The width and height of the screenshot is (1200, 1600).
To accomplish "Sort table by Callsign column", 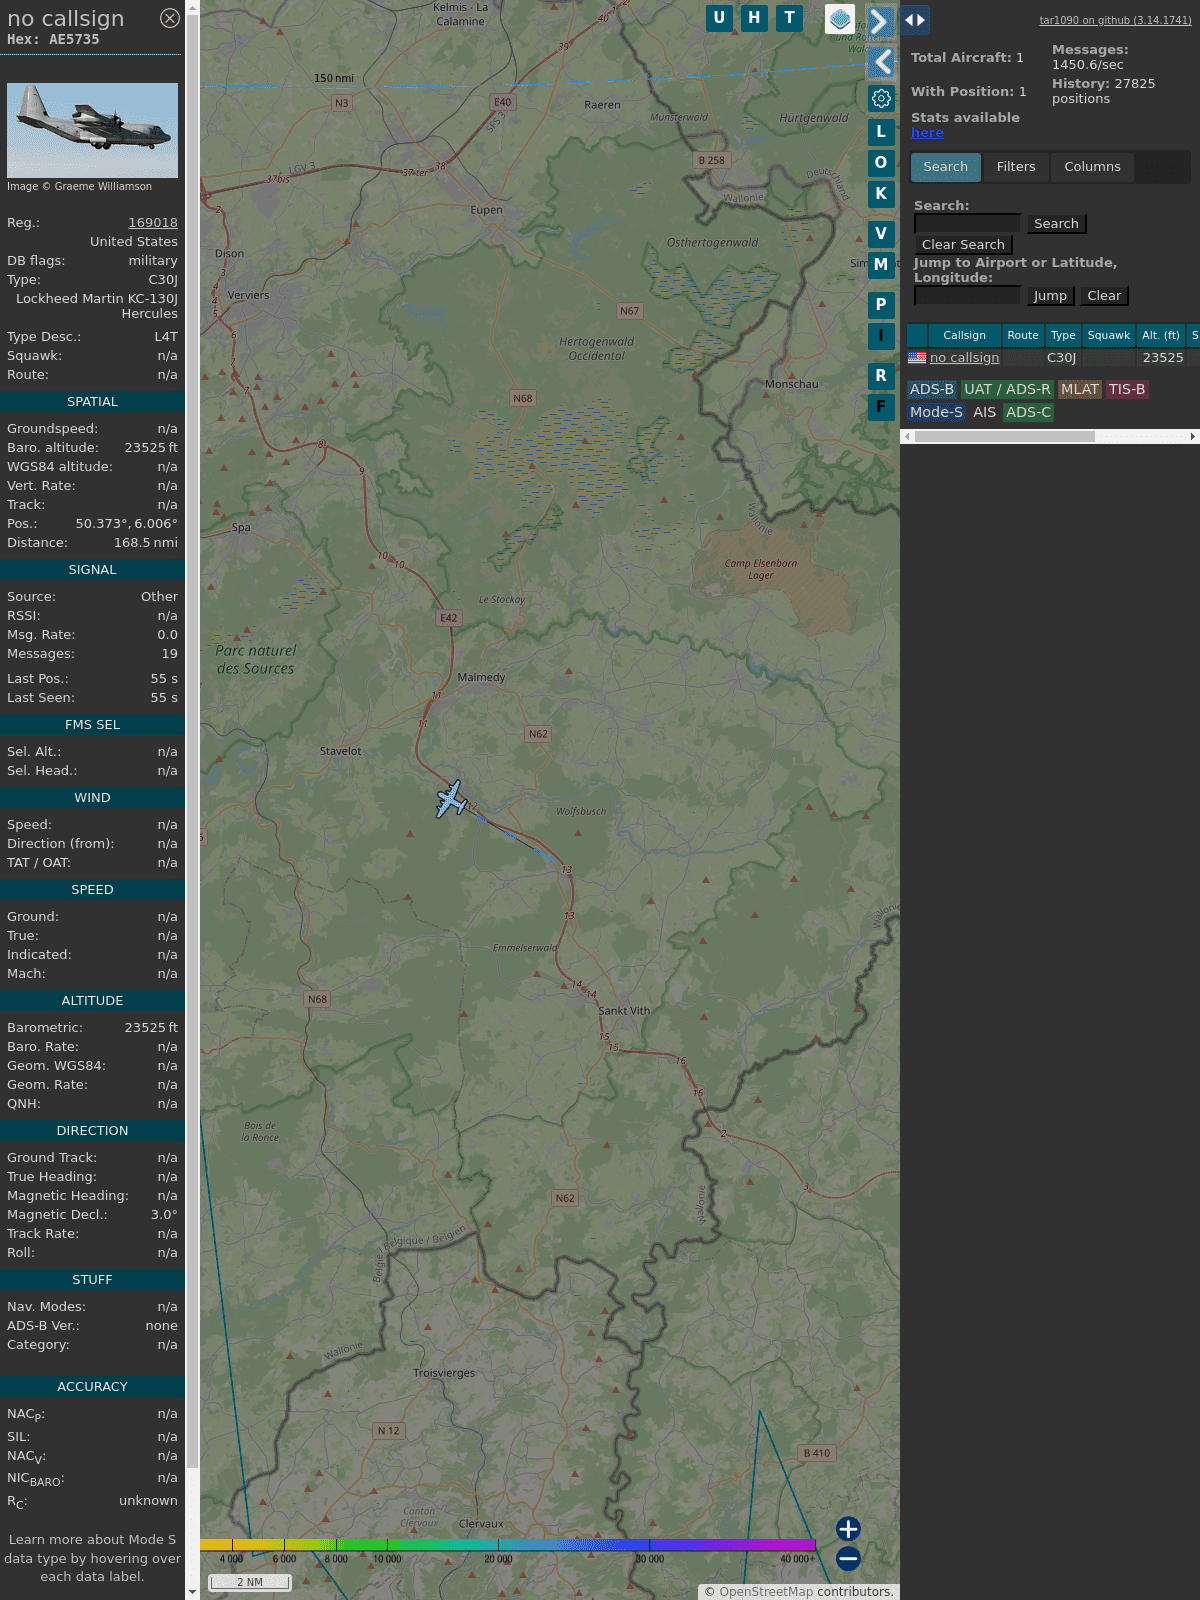I will 965,336.
